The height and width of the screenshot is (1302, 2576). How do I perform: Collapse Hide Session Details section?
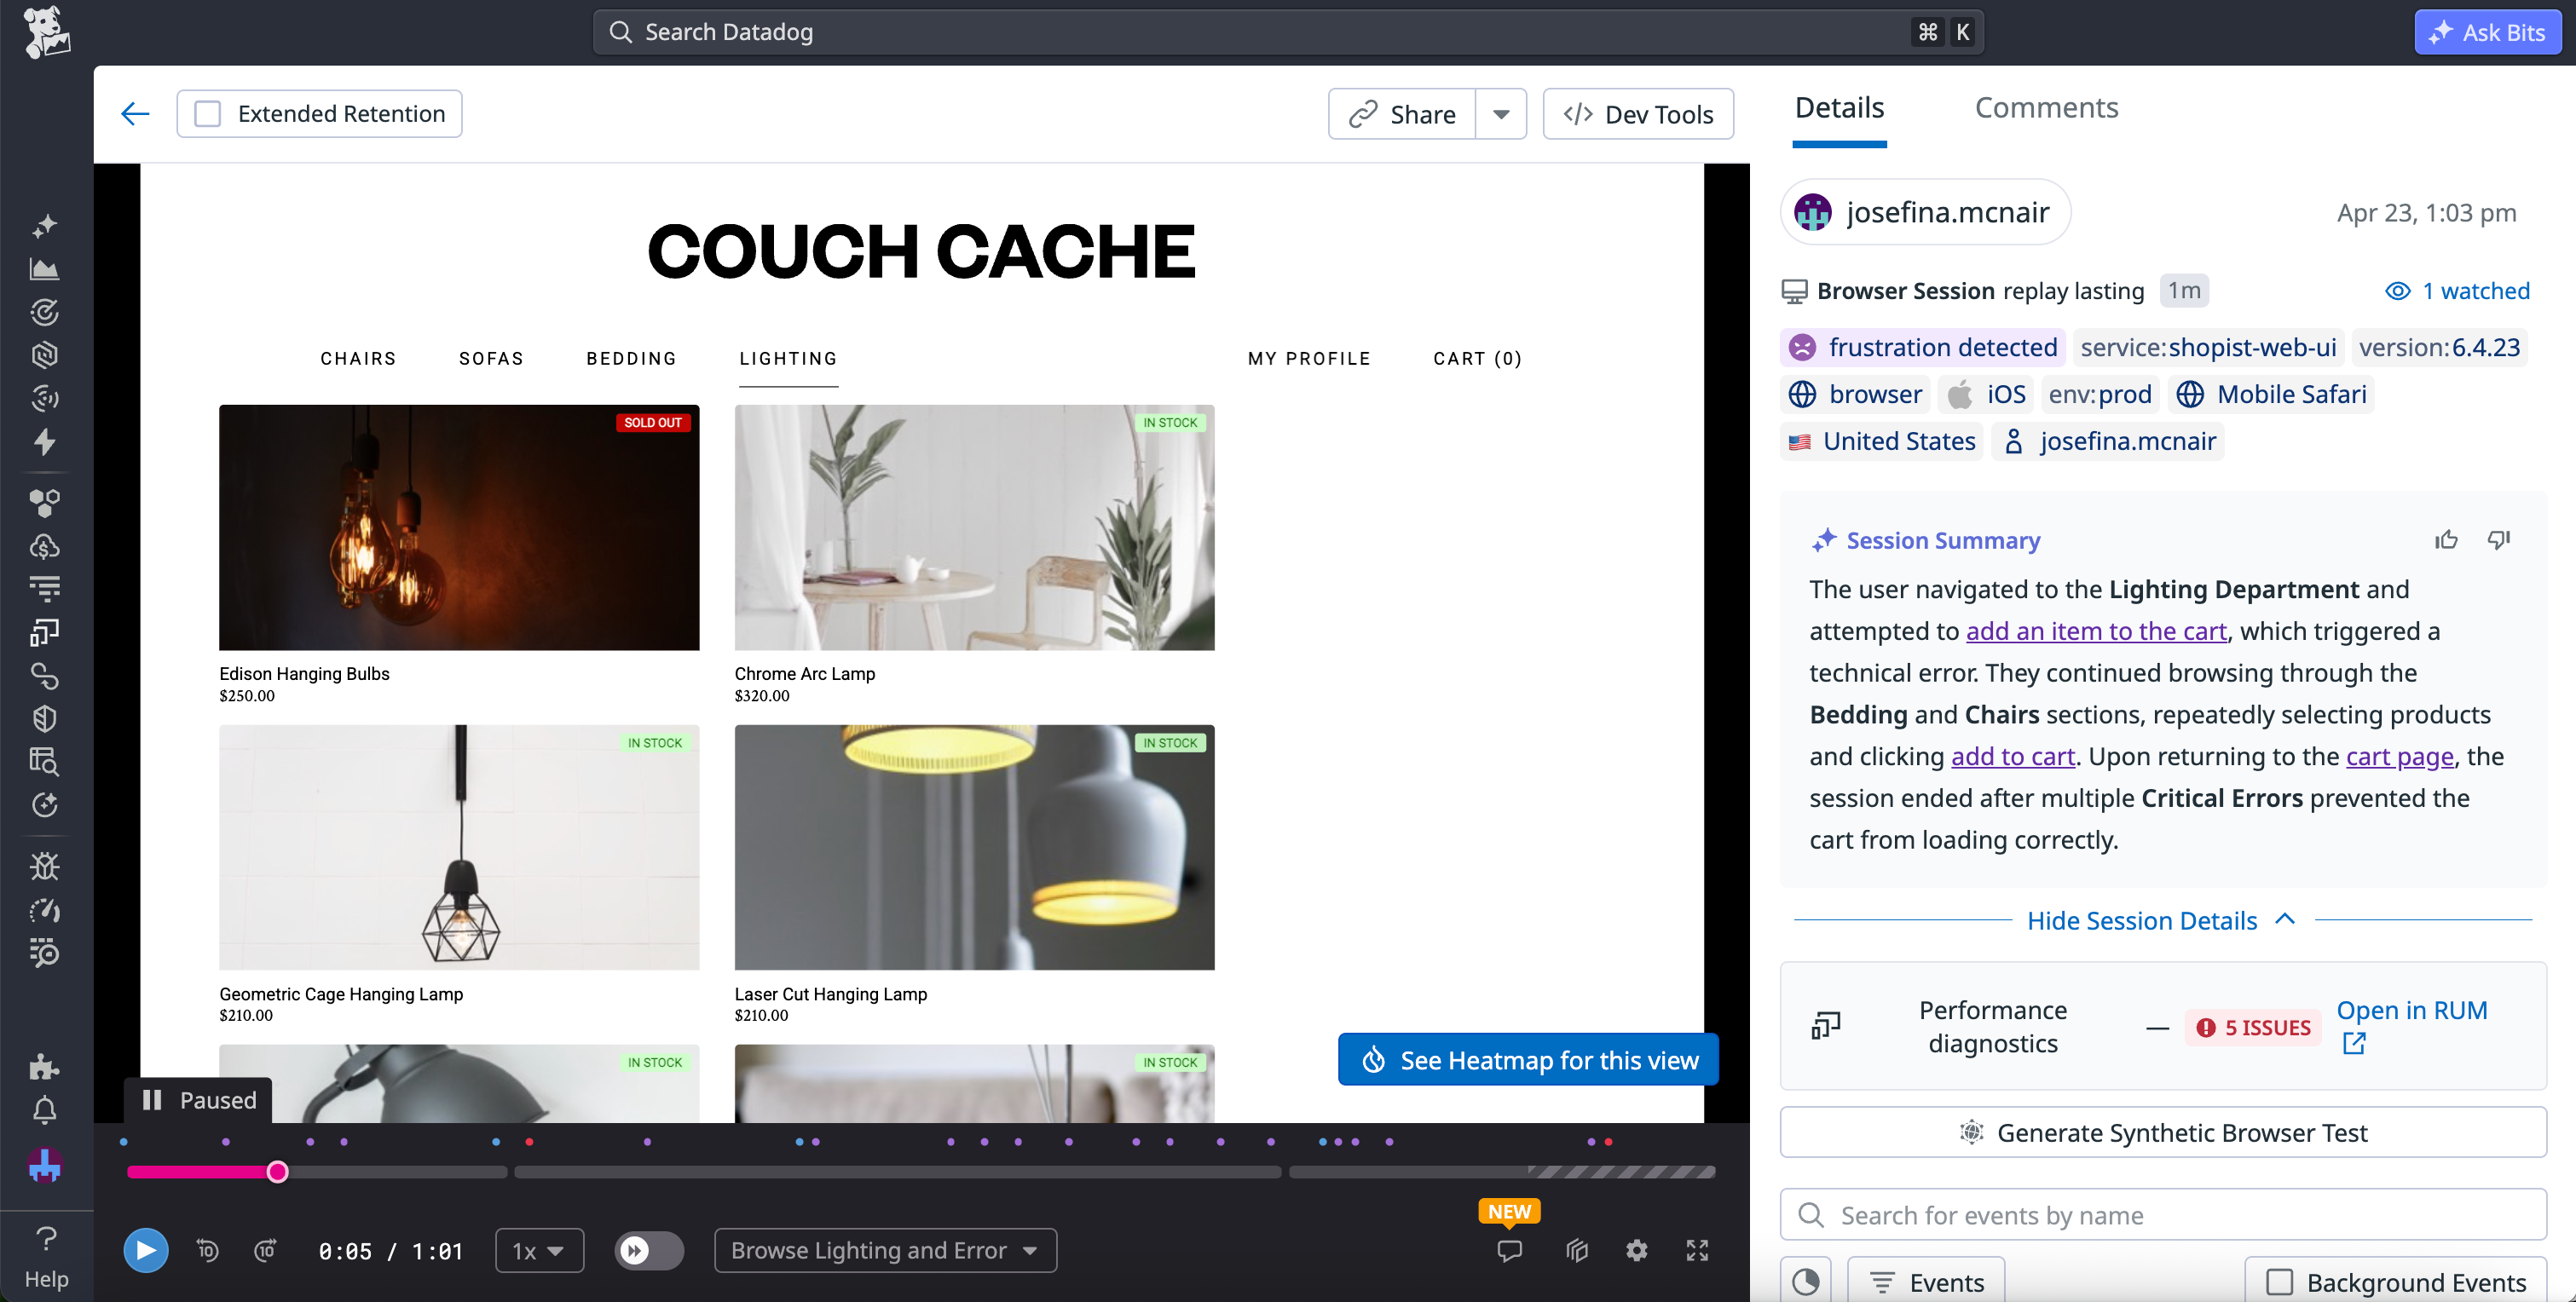[2161, 920]
